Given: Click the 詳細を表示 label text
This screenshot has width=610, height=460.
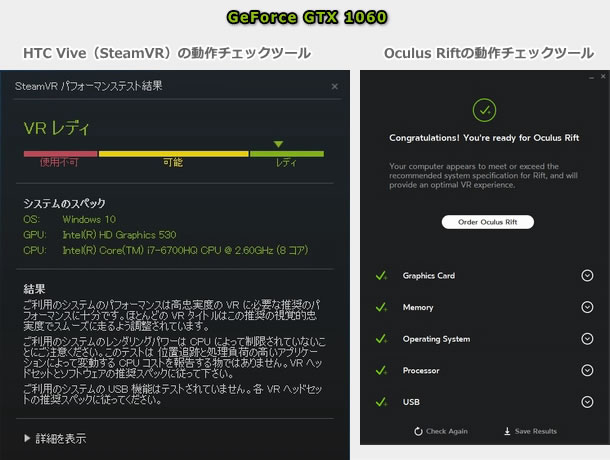Looking at the screenshot, I should point(61,439).
